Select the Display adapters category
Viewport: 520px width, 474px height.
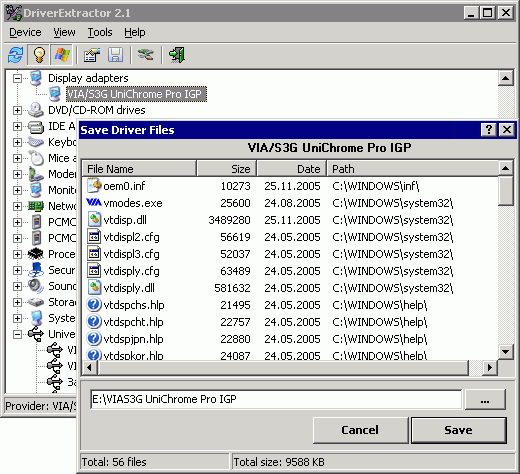point(88,78)
